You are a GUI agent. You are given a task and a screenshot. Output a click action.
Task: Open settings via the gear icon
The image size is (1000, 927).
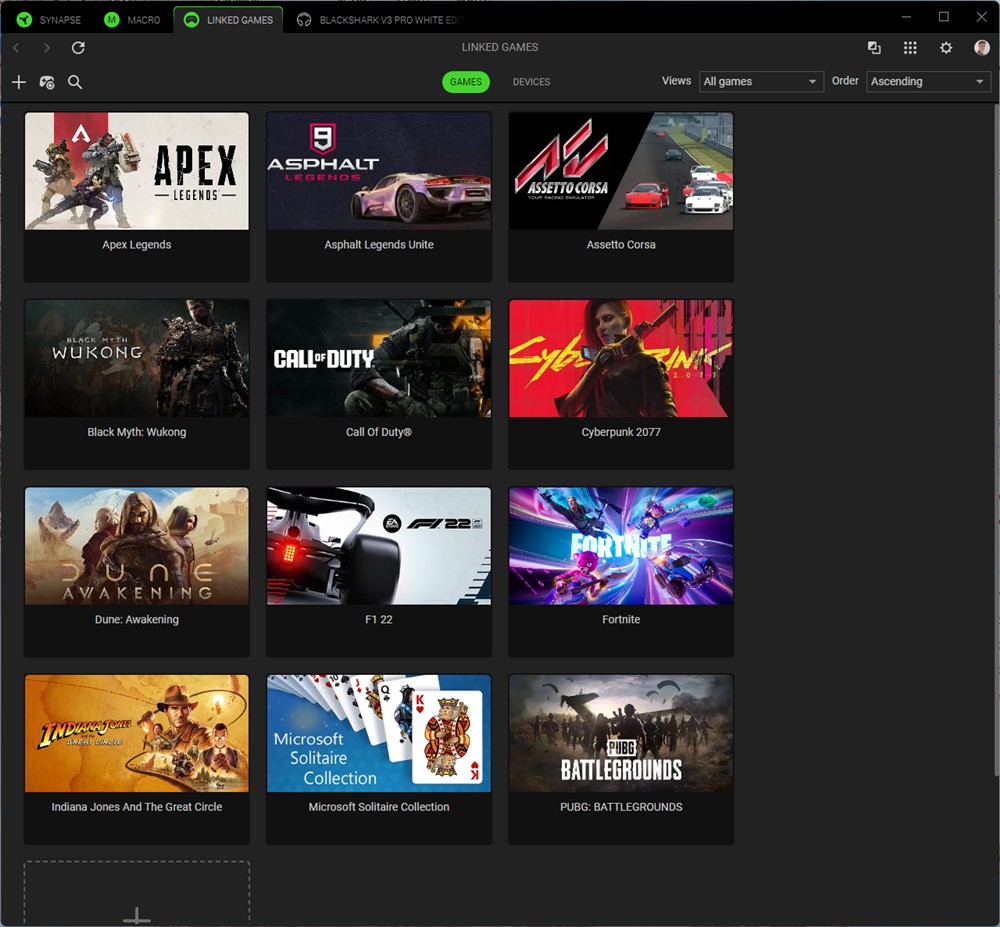pyautogui.click(x=946, y=48)
